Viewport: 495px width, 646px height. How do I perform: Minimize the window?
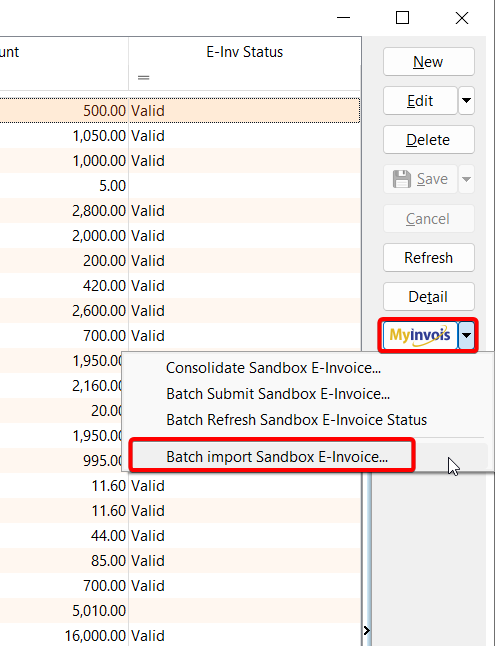pos(343,18)
